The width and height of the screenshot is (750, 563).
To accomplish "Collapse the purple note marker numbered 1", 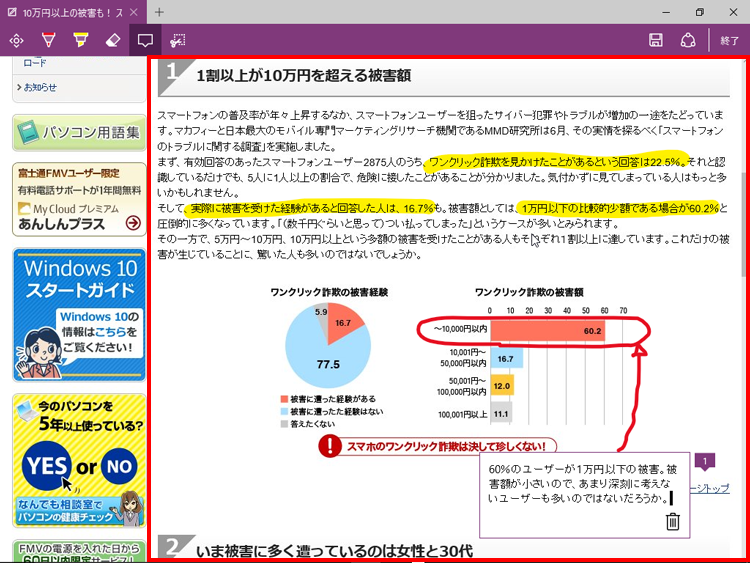I will 704,462.
